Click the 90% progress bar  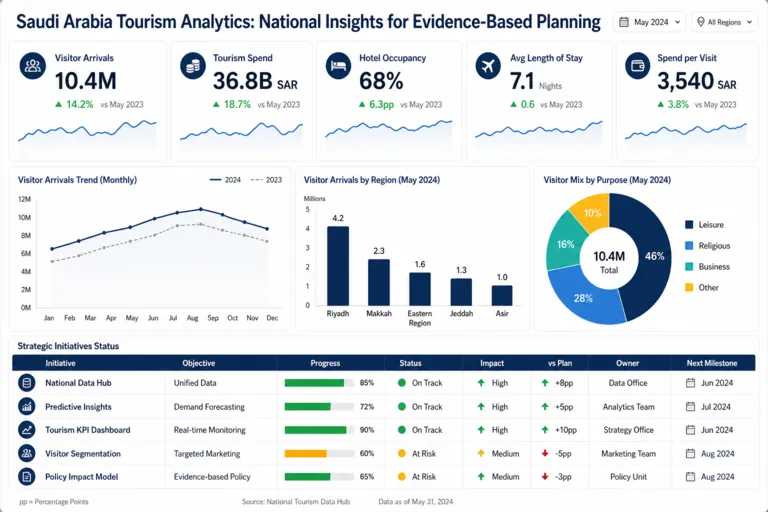(319, 430)
